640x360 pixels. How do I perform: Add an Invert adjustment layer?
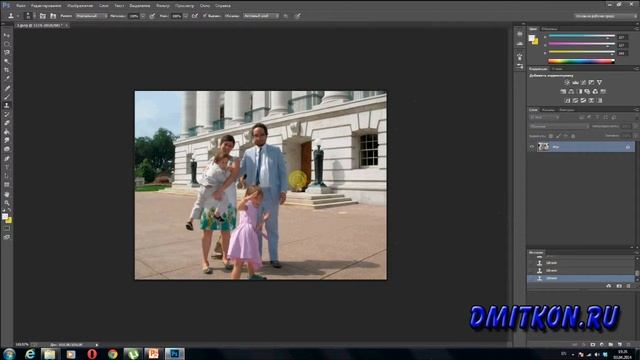(x=567, y=100)
